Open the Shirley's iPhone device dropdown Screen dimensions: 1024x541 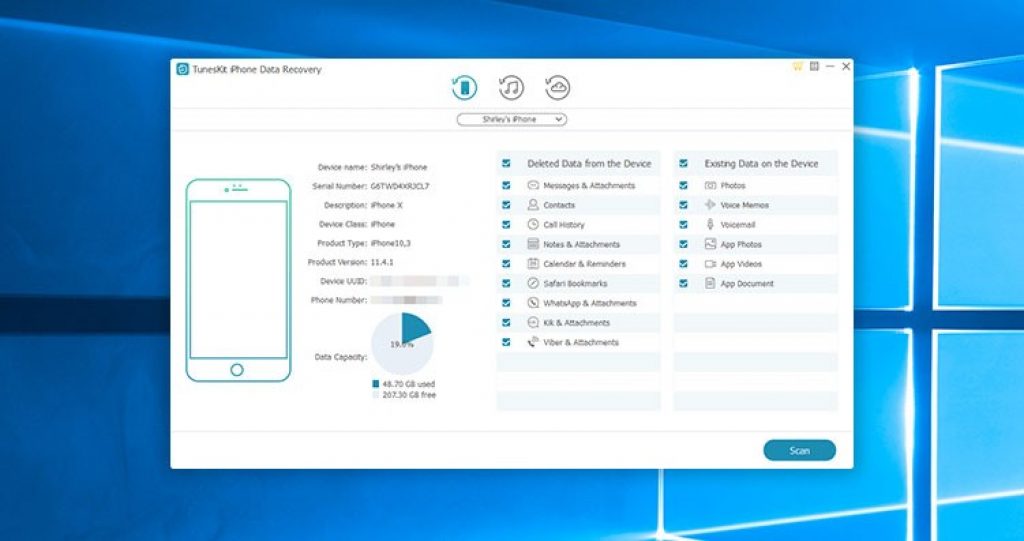coord(511,120)
